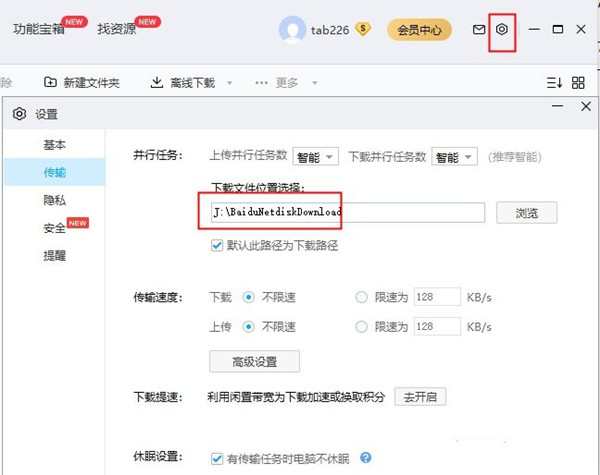The image size is (600, 475).
Task: Open the mail messages icon
Action: 479,30
